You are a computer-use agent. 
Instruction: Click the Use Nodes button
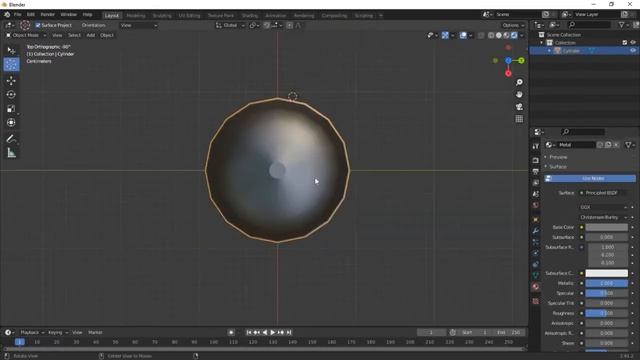click(x=590, y=178)
